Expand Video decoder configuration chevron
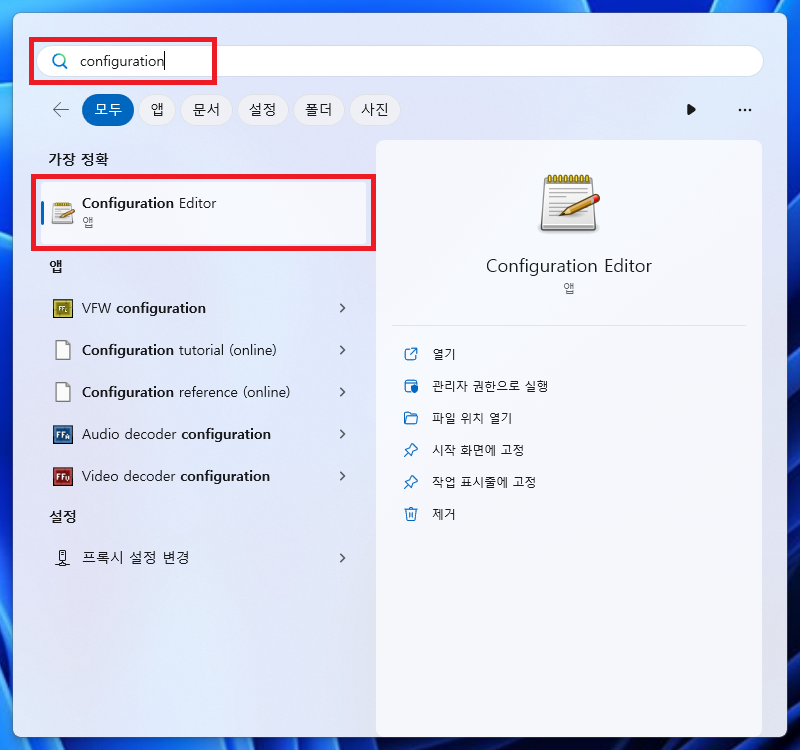The image size is (800, 750). 342,476
